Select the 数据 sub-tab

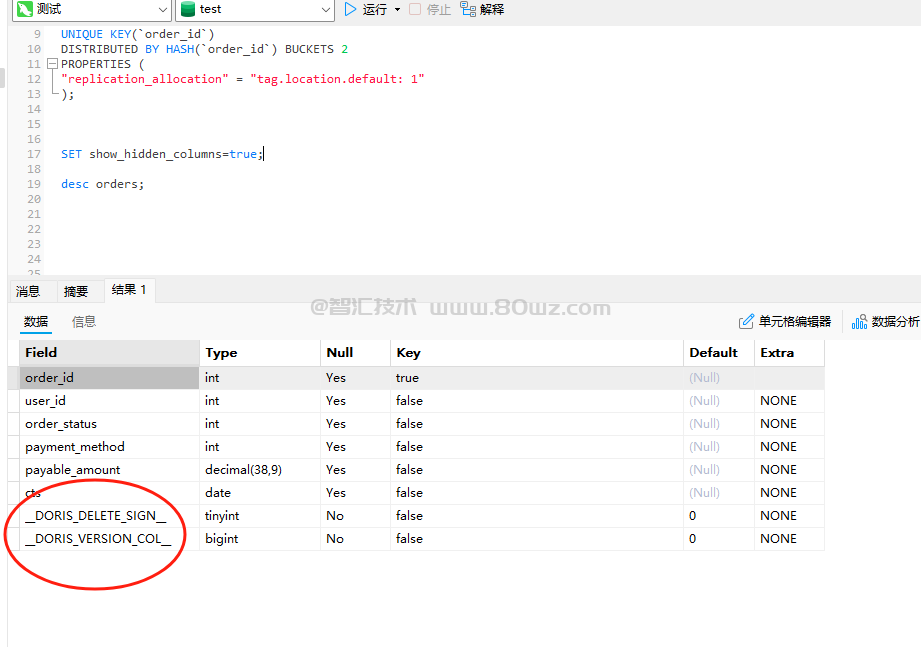pyautogui.click(x=36, y=321)
